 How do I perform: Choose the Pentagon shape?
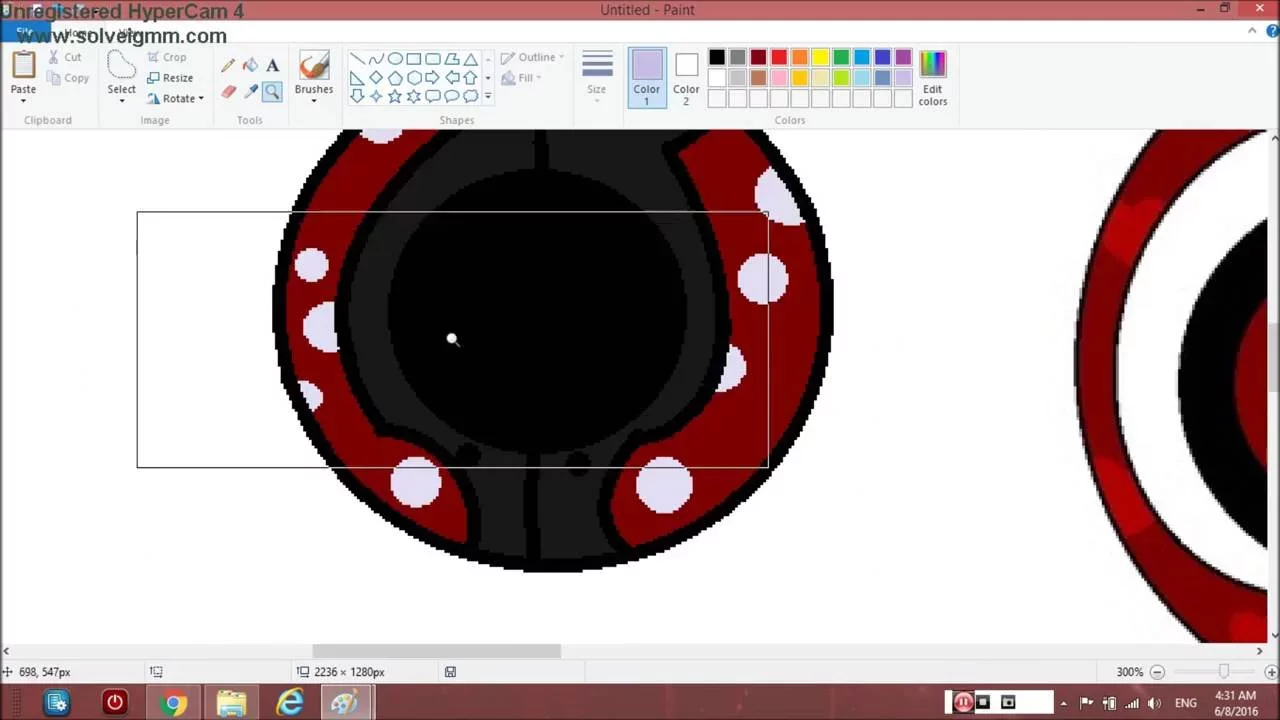pos(395,78)
